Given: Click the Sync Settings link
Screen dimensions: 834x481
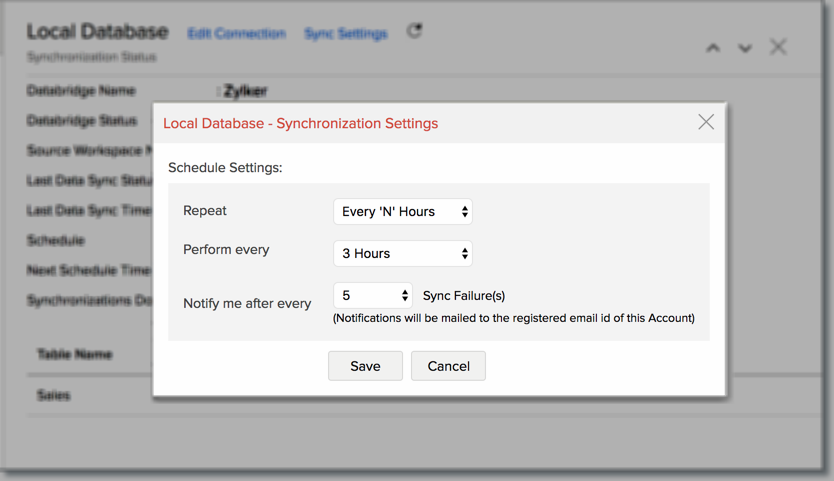Looking at the screenshot, I should [345, 34].
